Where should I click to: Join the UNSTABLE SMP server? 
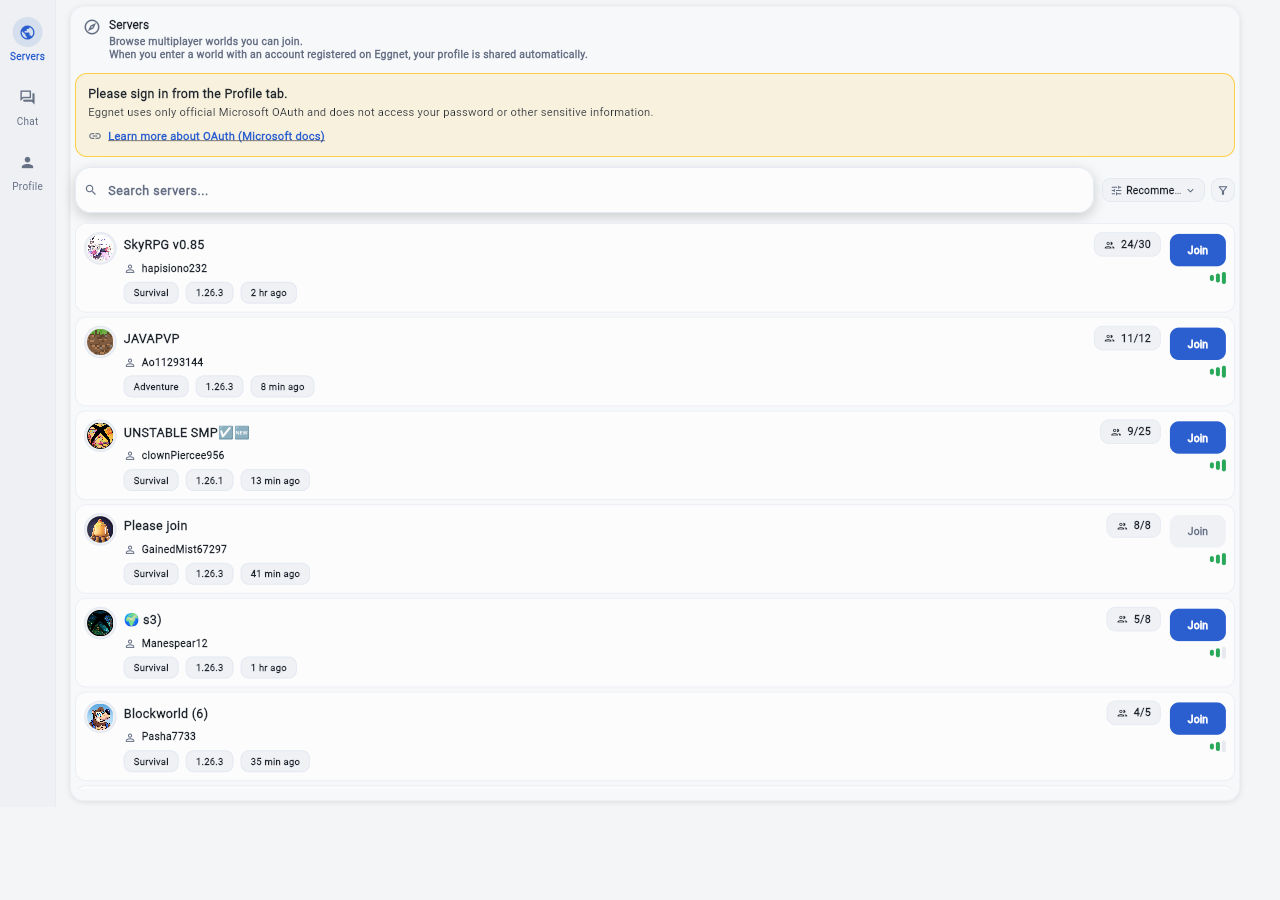[1197, 438]
